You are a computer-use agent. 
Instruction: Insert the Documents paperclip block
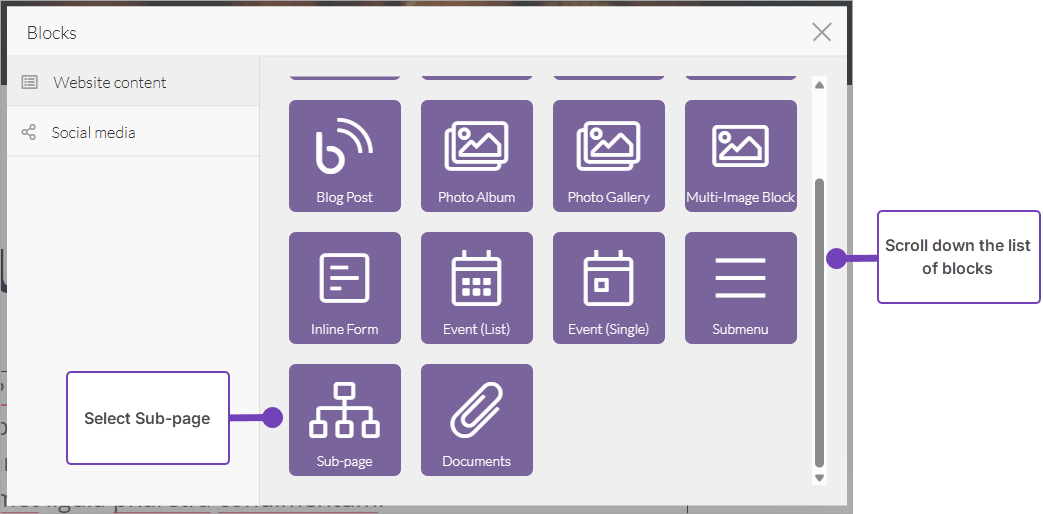tap(476, 419)
